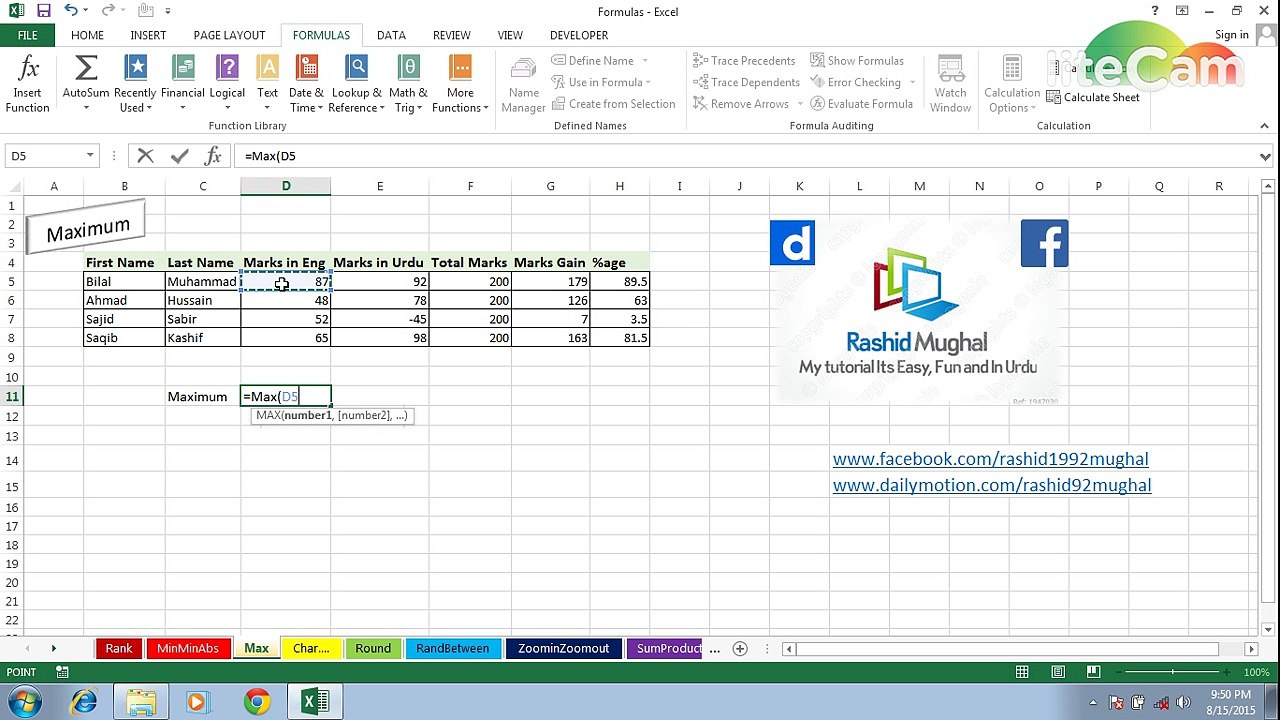Image resolution: width=1280 pixels, height=720 pixels.
Task: Open Math & Trig functions
Action: pos(408,84)
